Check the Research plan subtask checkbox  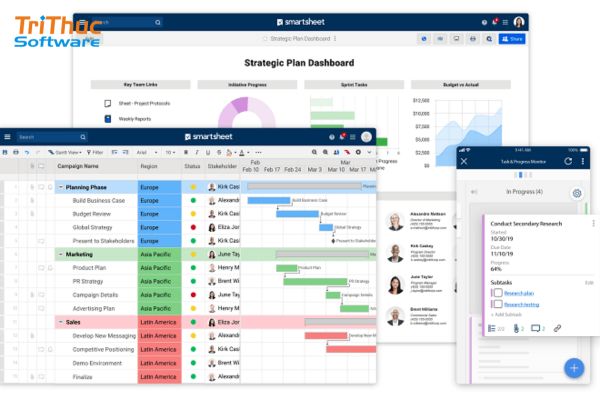(497, 293)
